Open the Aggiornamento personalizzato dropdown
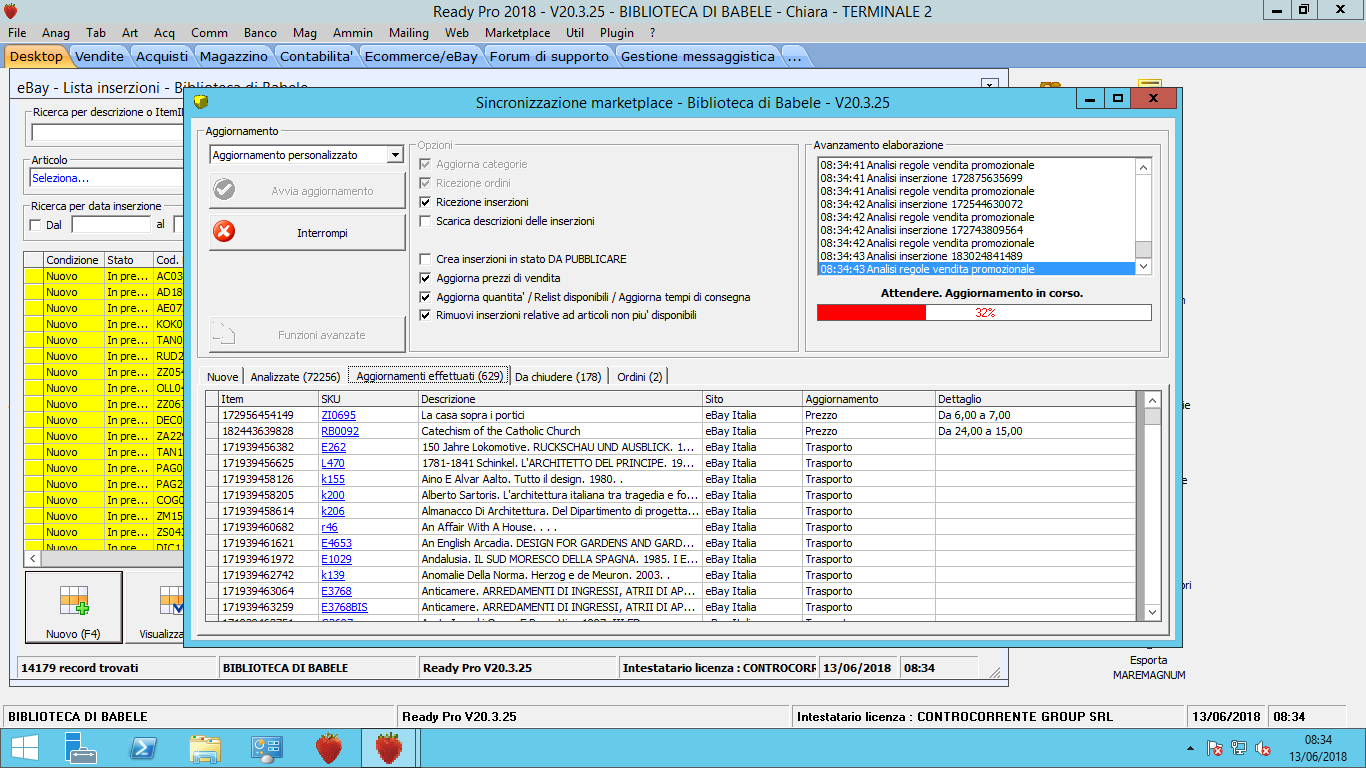The height and width of the screenshot is (768, 1366). [x=395, y=155]
